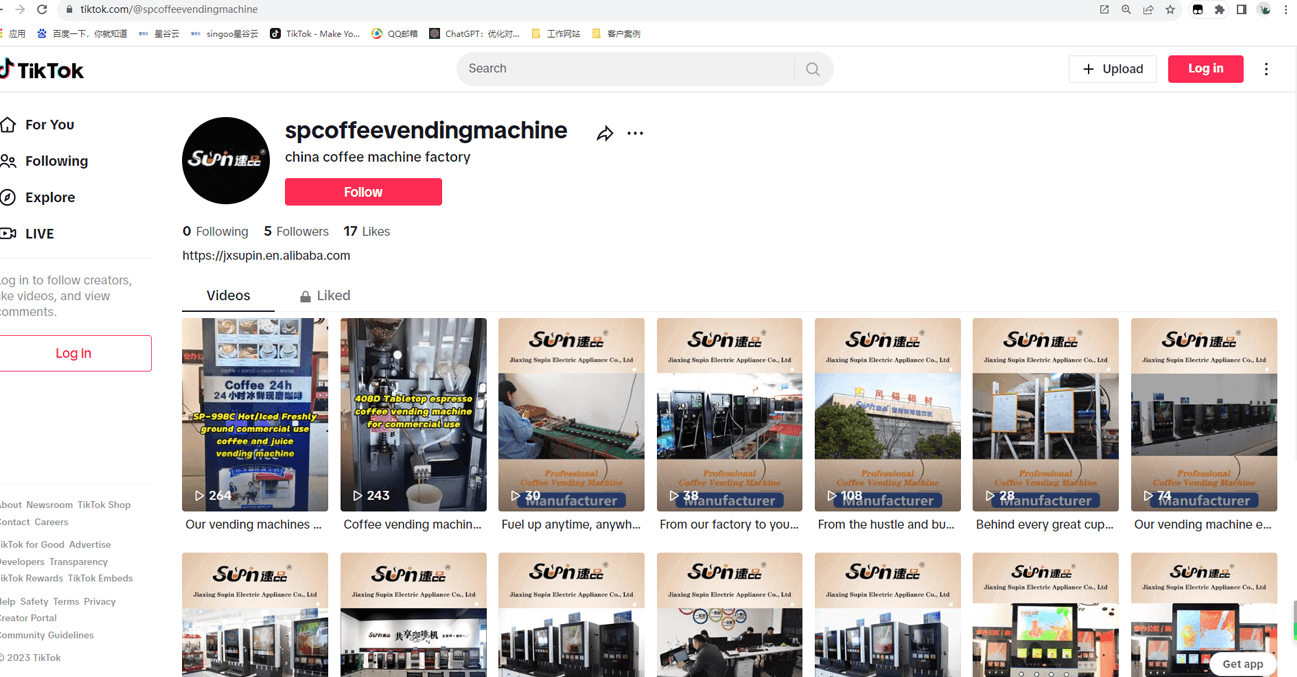The image size is (1297, 677).
Task: Open the 客户案例 bookmarks folder
Action: tap(616, 33)
